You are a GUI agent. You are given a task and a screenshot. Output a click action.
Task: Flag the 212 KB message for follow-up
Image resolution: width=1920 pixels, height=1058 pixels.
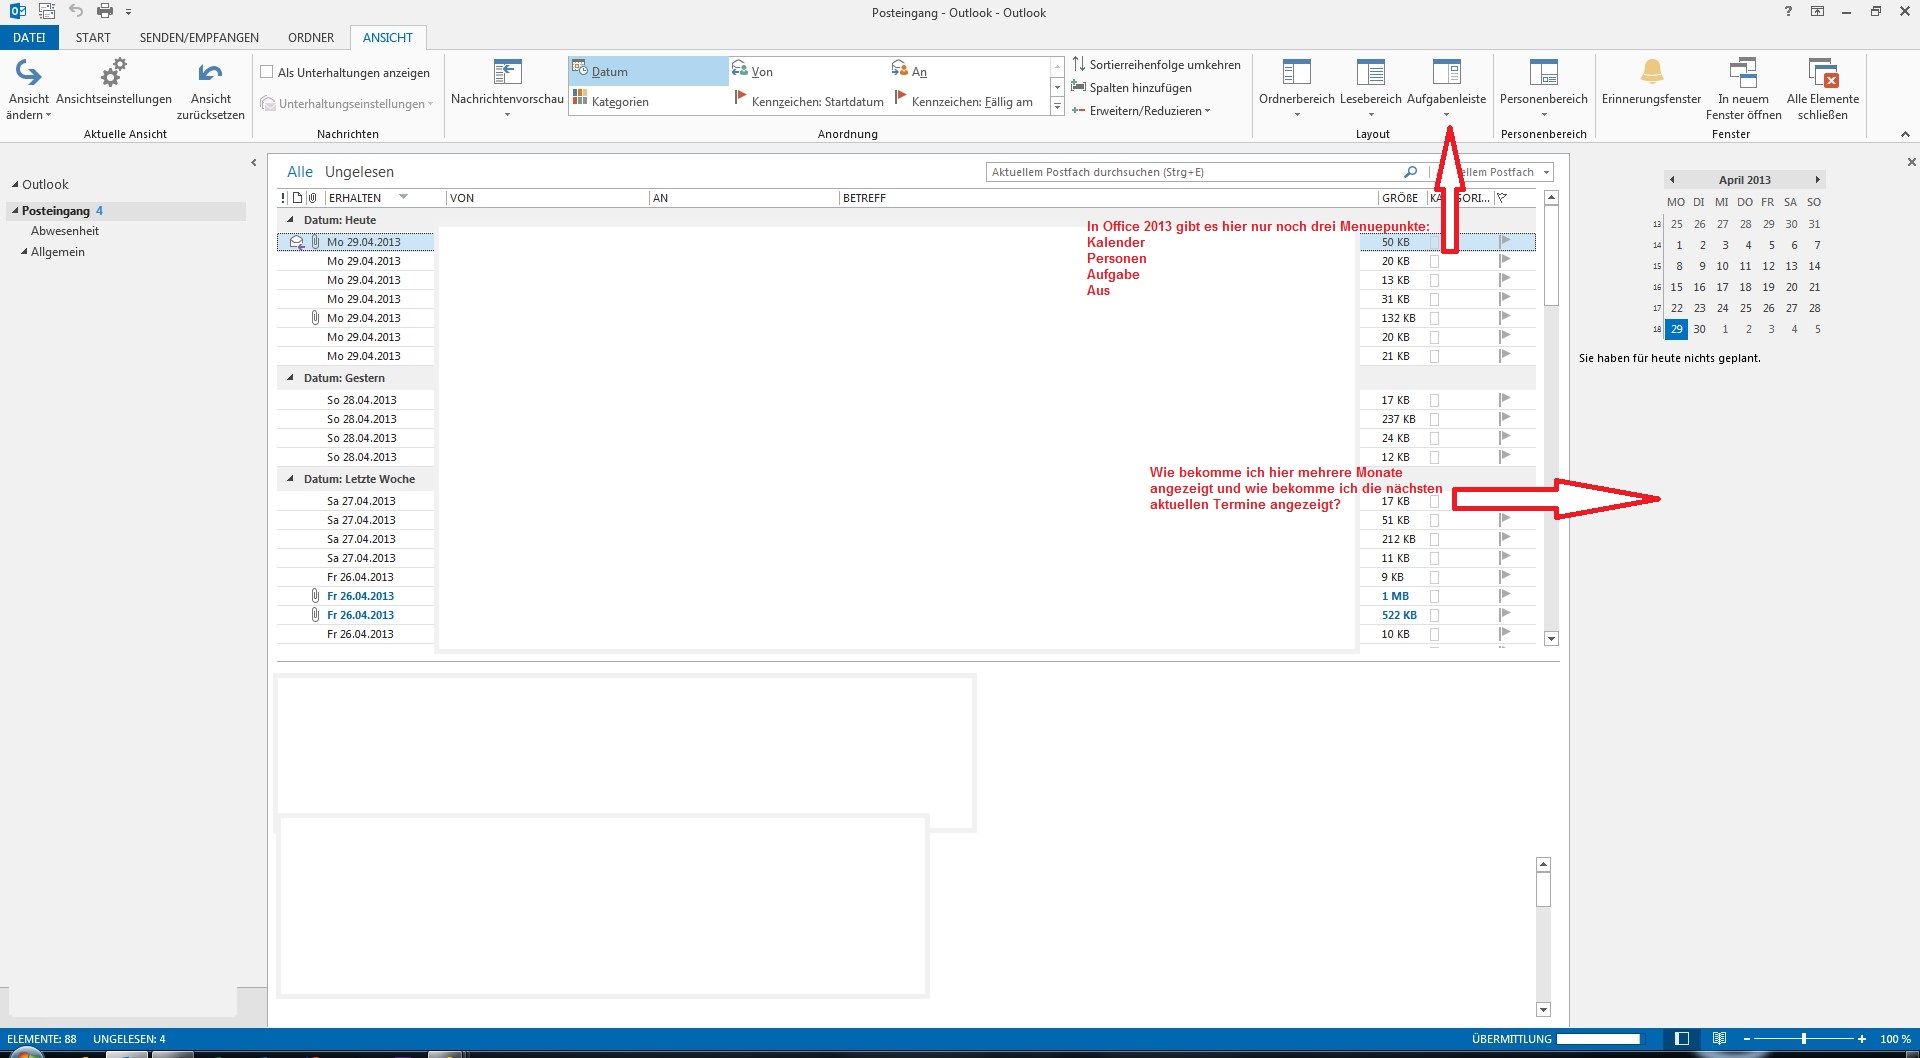tap(1504, 539)
